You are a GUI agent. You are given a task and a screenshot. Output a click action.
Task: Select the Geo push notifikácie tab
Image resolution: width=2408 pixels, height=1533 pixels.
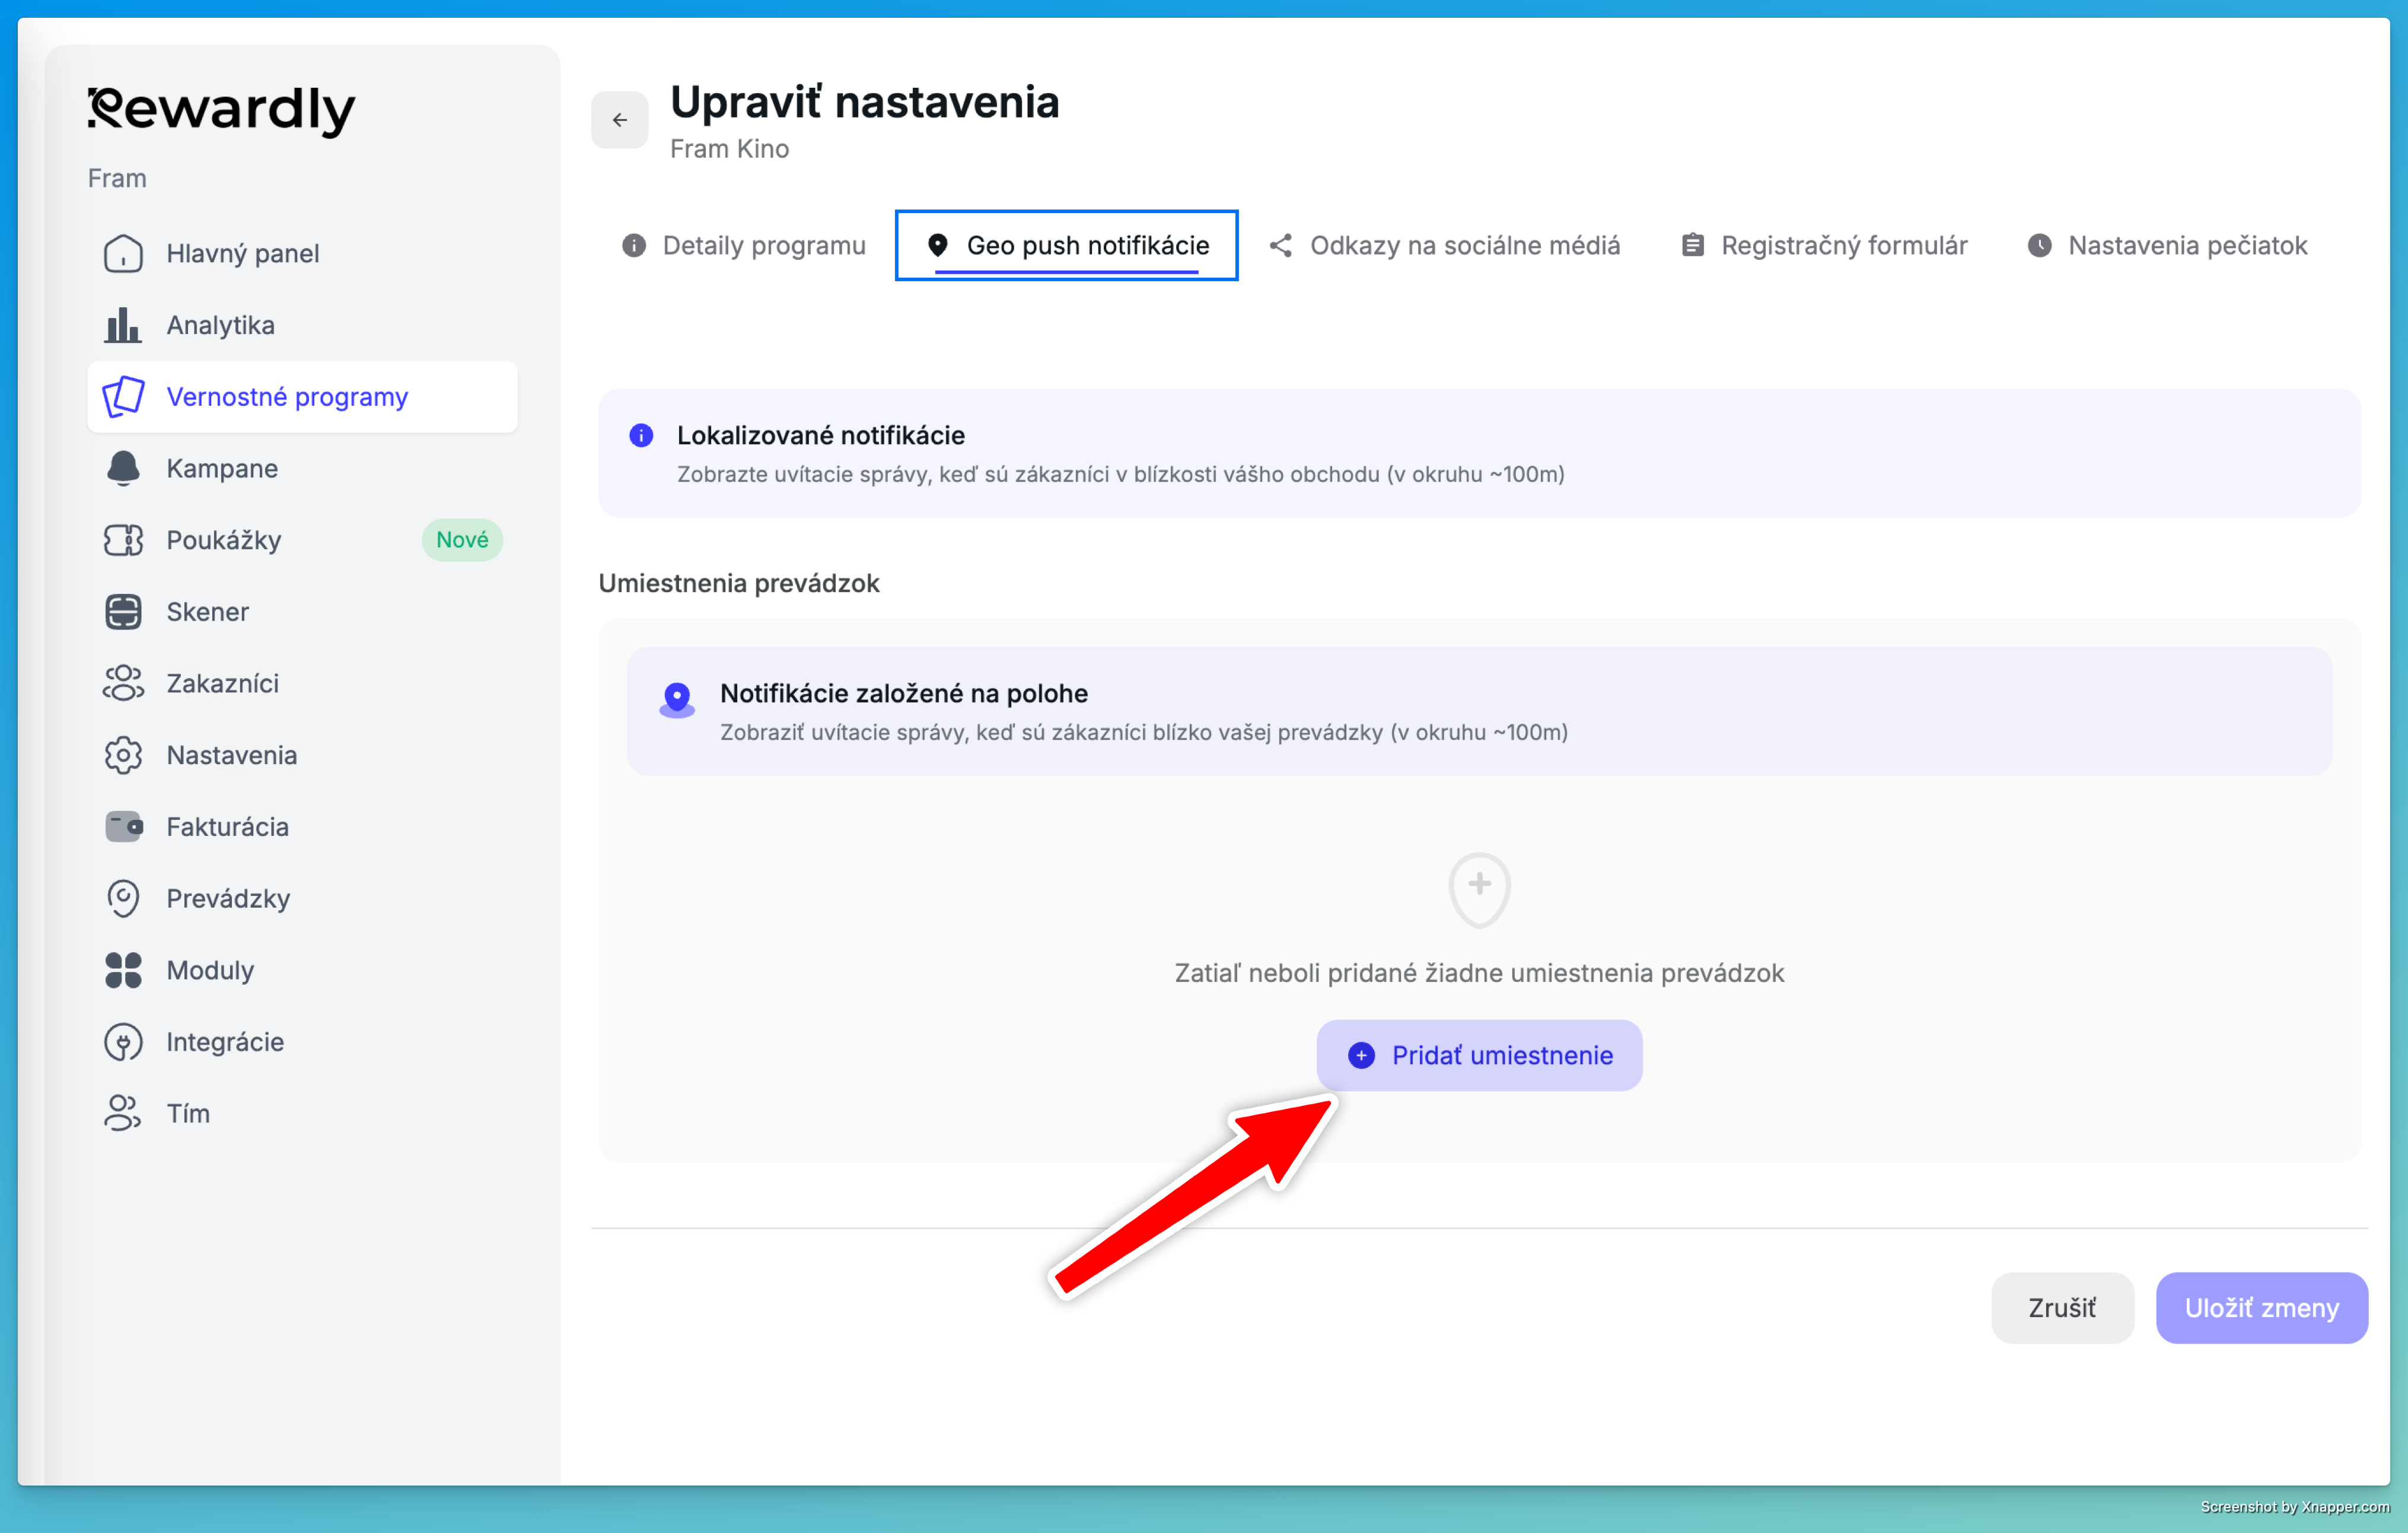click(1067, 246)
